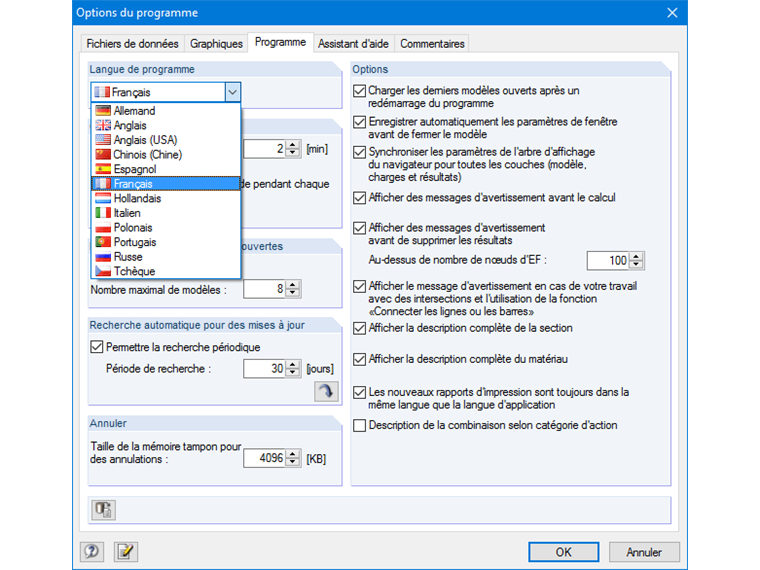Open the Assistant d'aide tab
Viewport: 760px width, 570px height.
[353, 44]
